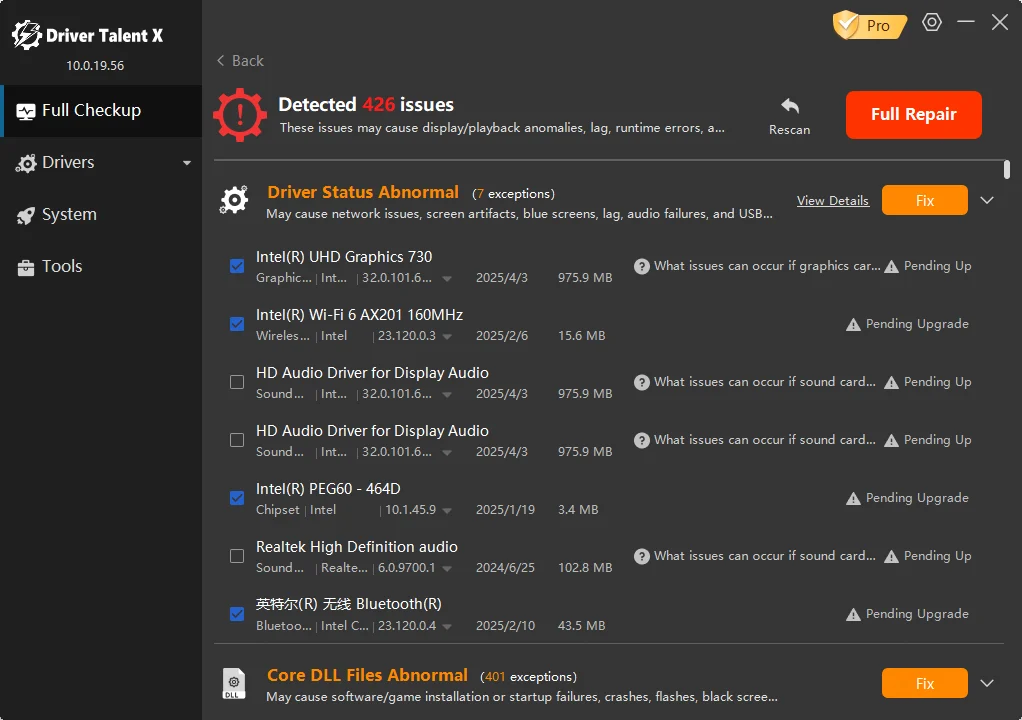Click the Full Checkup monitor icon
The image size is (1022, 720).
click(x=26, y=111)
